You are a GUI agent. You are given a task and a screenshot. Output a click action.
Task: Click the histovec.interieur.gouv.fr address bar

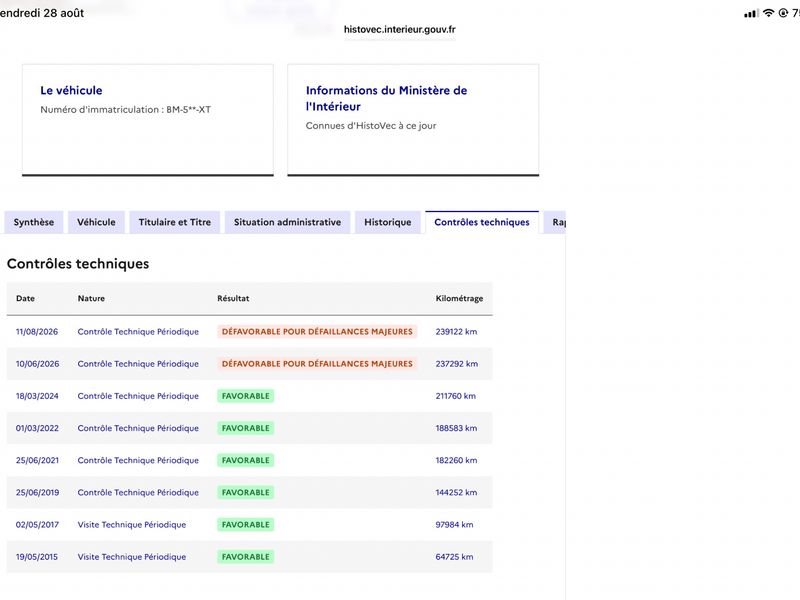(399, 30)
